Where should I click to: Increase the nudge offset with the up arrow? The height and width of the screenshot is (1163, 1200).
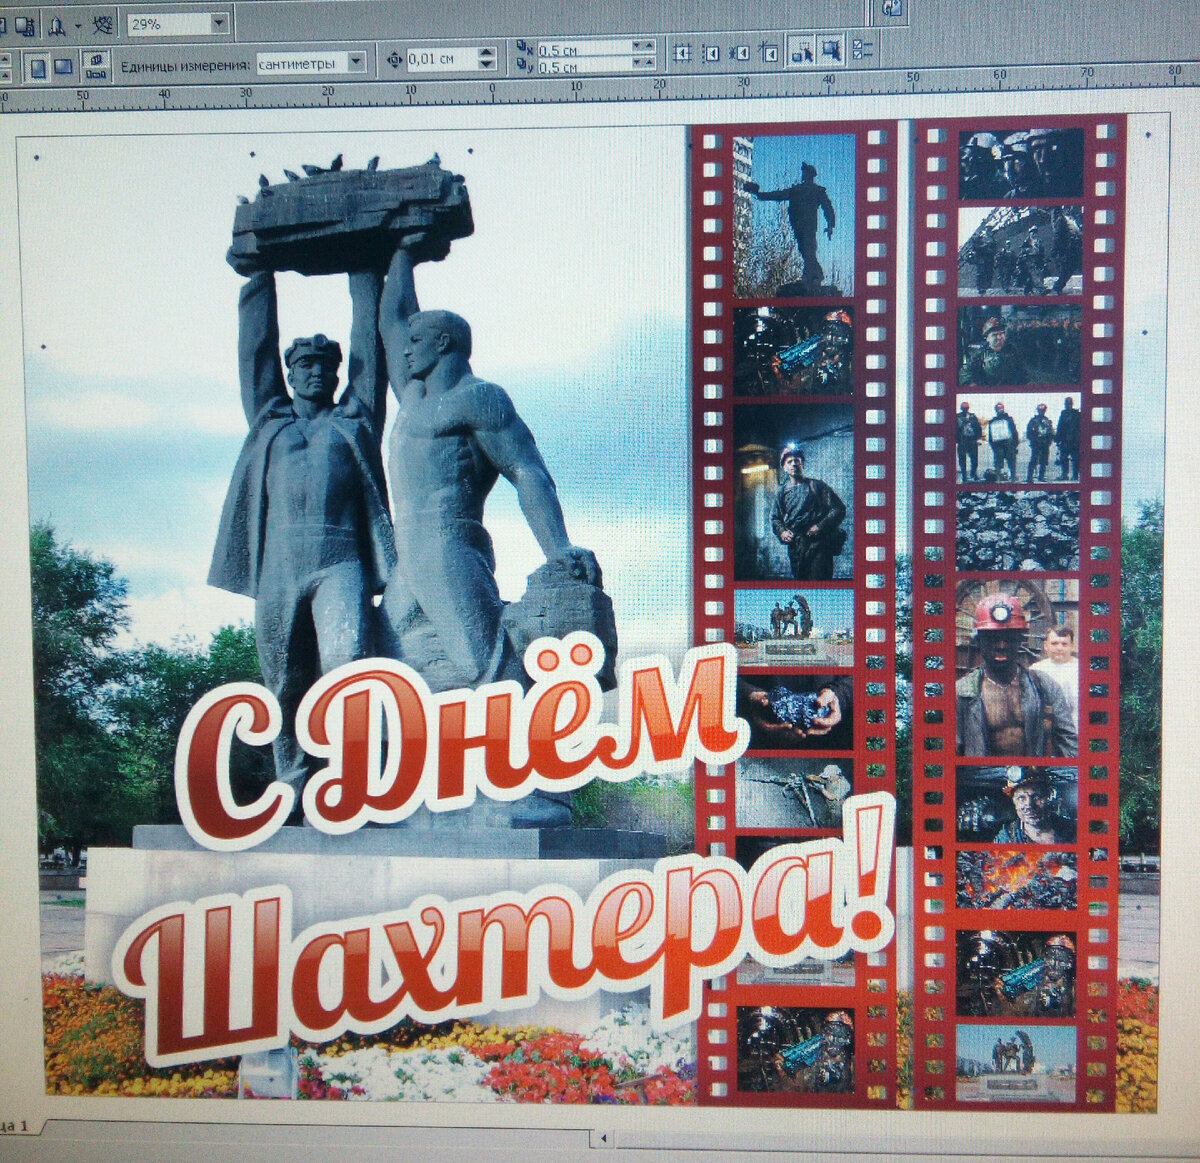tap(486, 54)
